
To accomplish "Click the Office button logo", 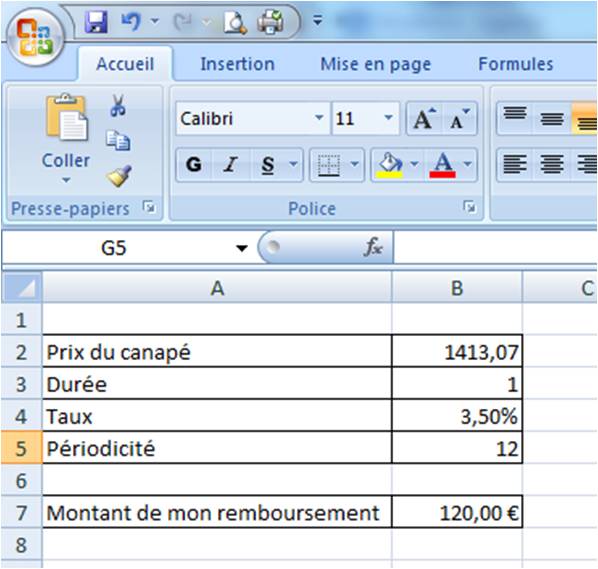I will click(x=35, y=37).
